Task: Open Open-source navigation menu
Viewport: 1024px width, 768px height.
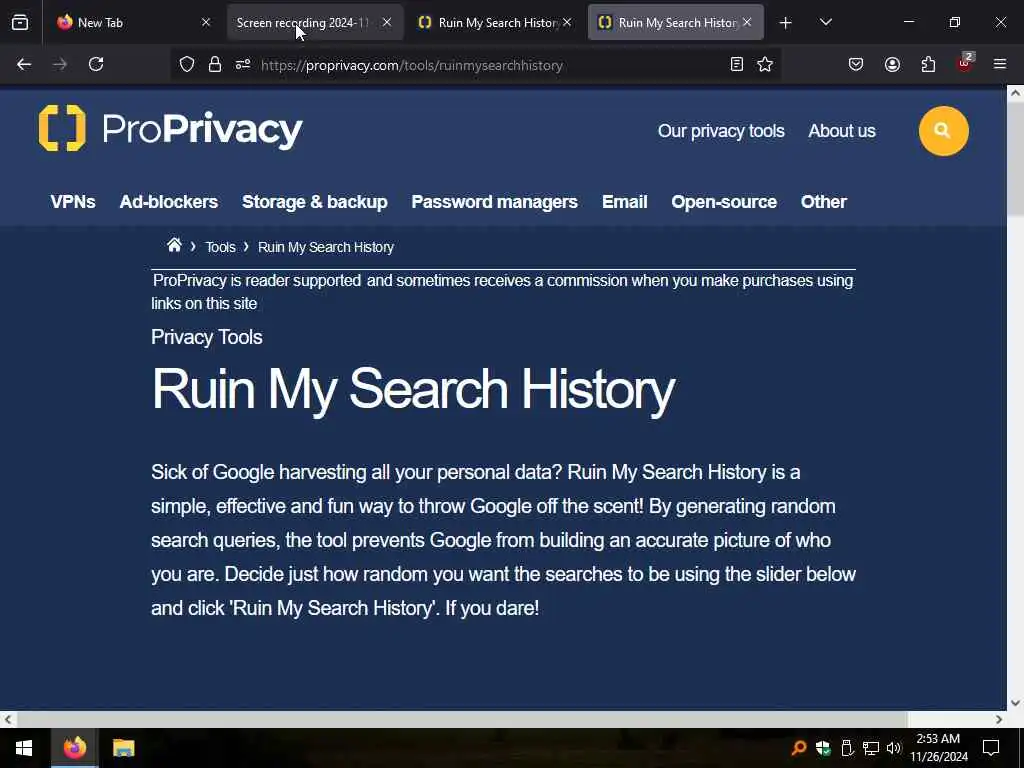Action: [724, 202]
